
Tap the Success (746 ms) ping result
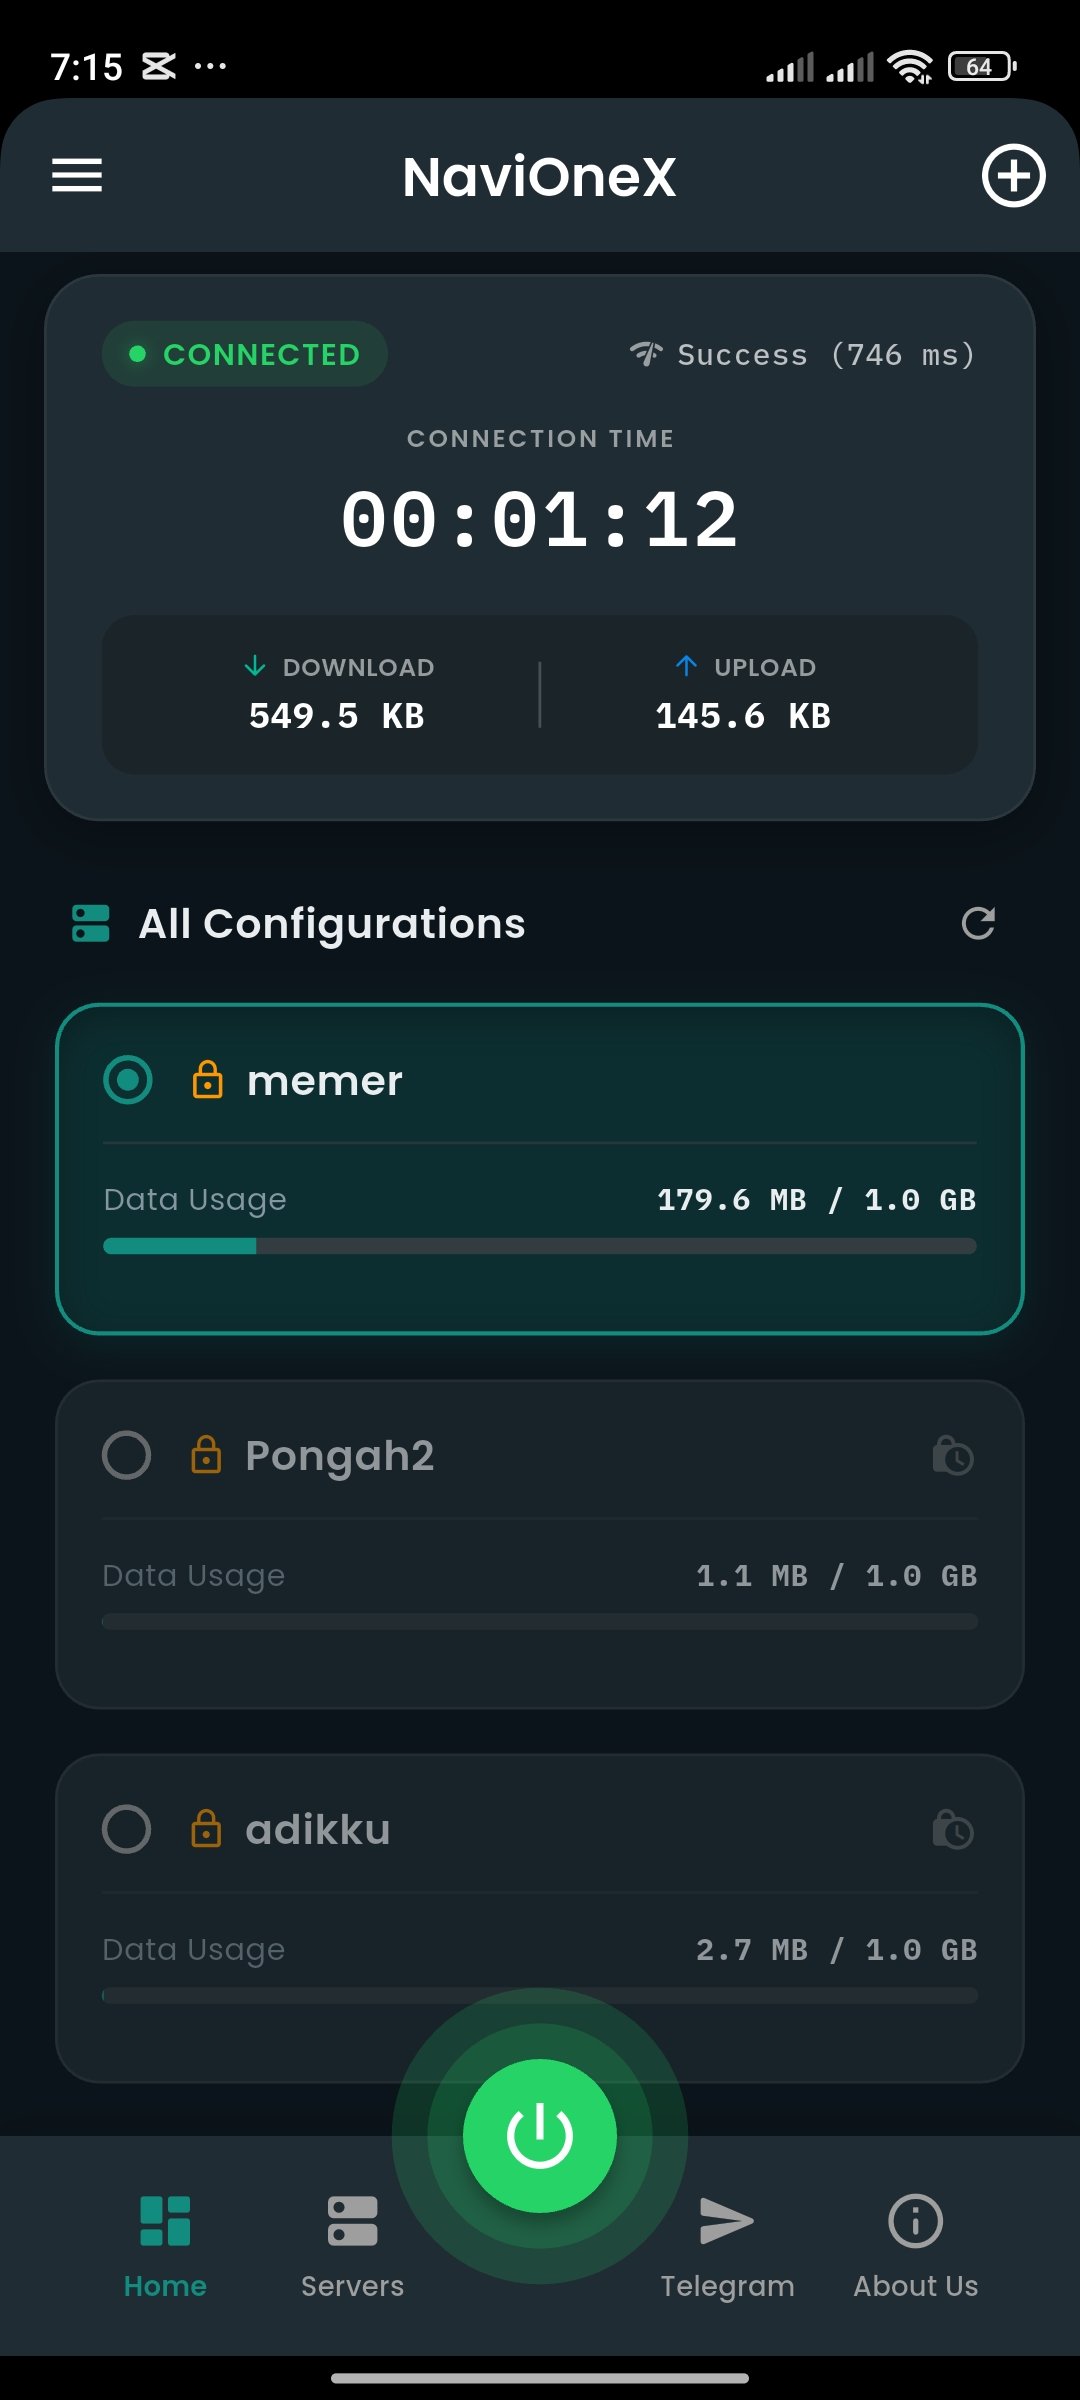coord(827,353)
